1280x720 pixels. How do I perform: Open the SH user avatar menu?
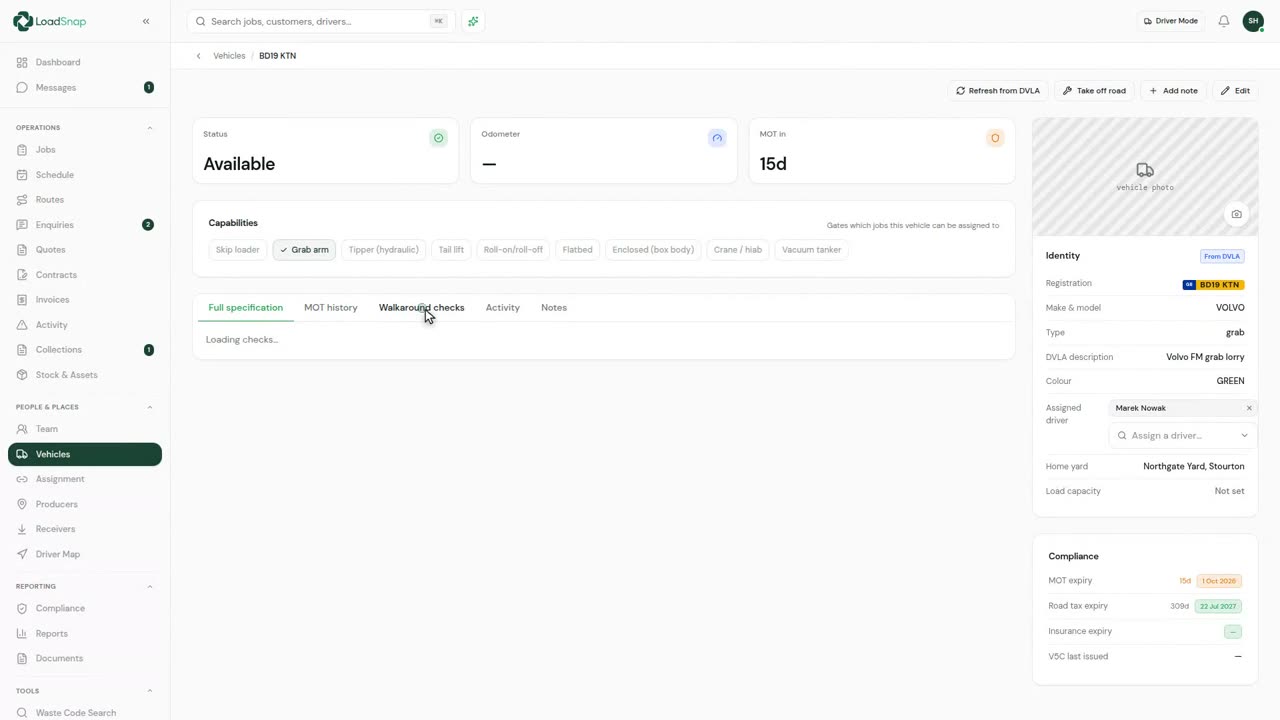click(x=1253, y=21)
